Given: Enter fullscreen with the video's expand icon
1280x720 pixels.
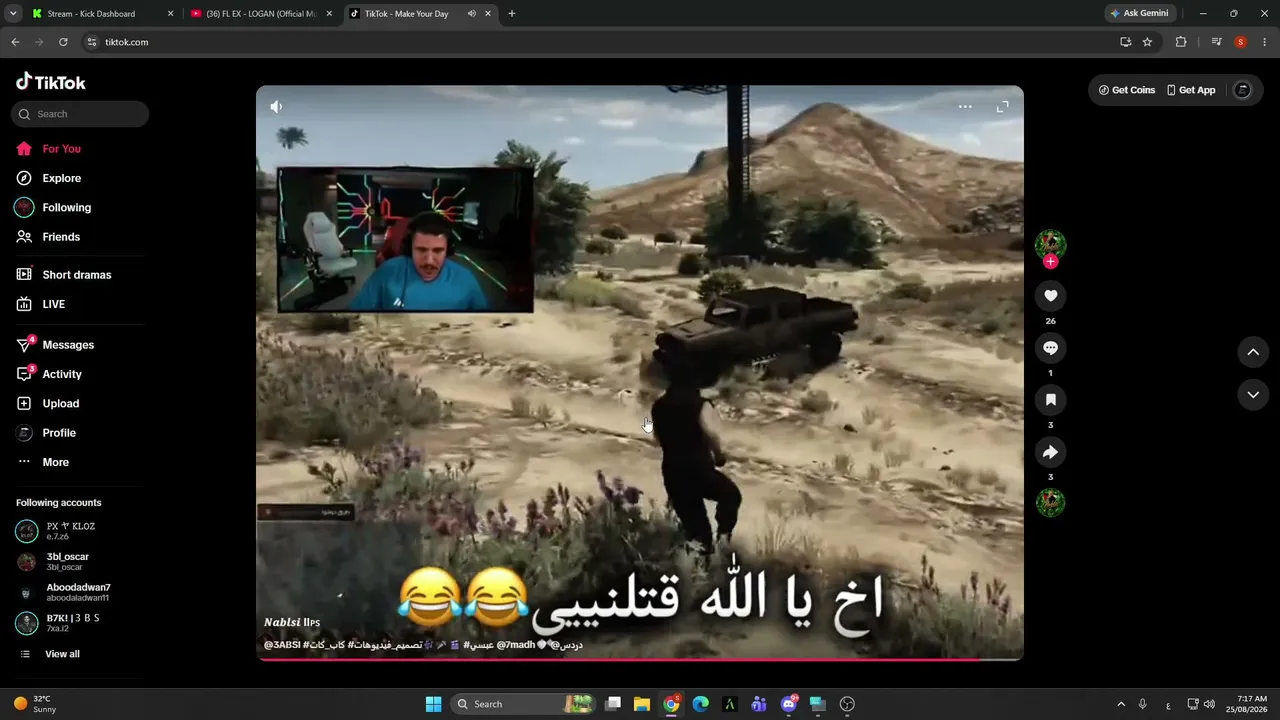Looking at the screenshot, I should 1002,106.
